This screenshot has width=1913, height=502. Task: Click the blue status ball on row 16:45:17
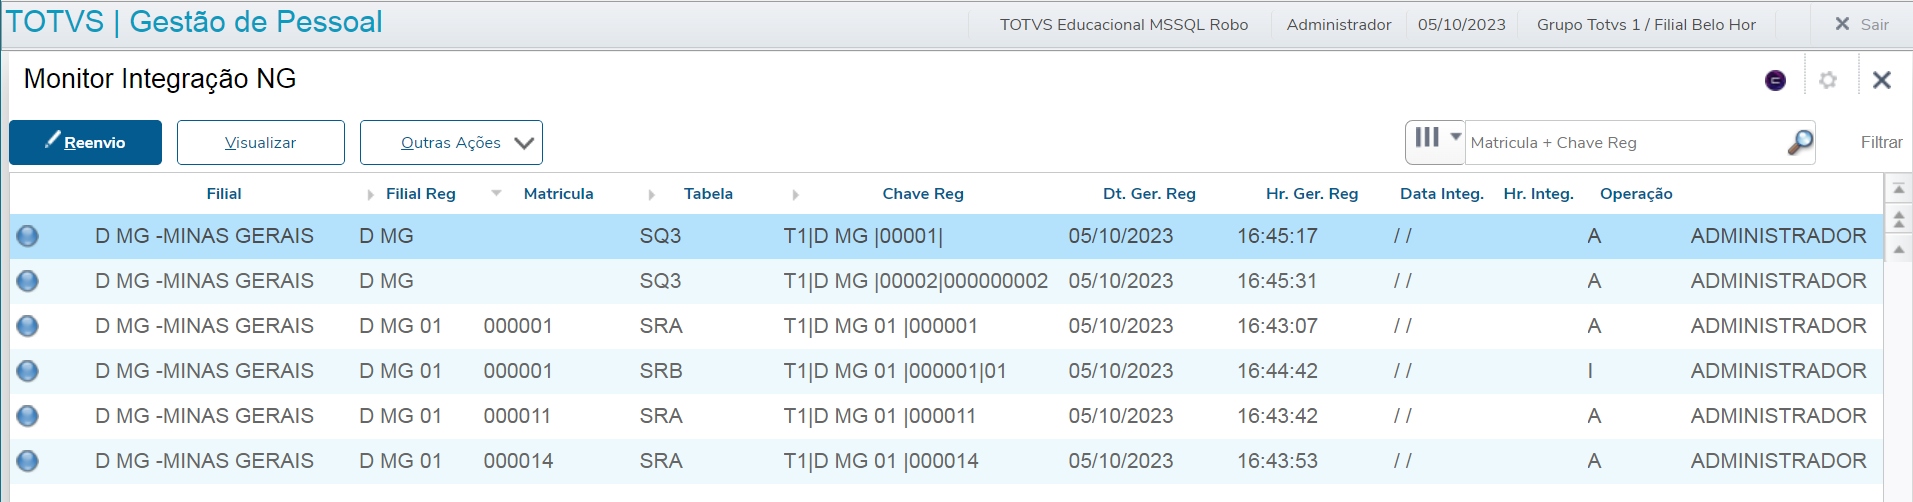[x=28, y=236]
